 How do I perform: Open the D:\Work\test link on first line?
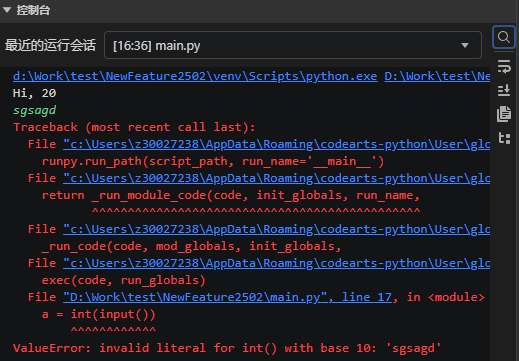(437, 76)
